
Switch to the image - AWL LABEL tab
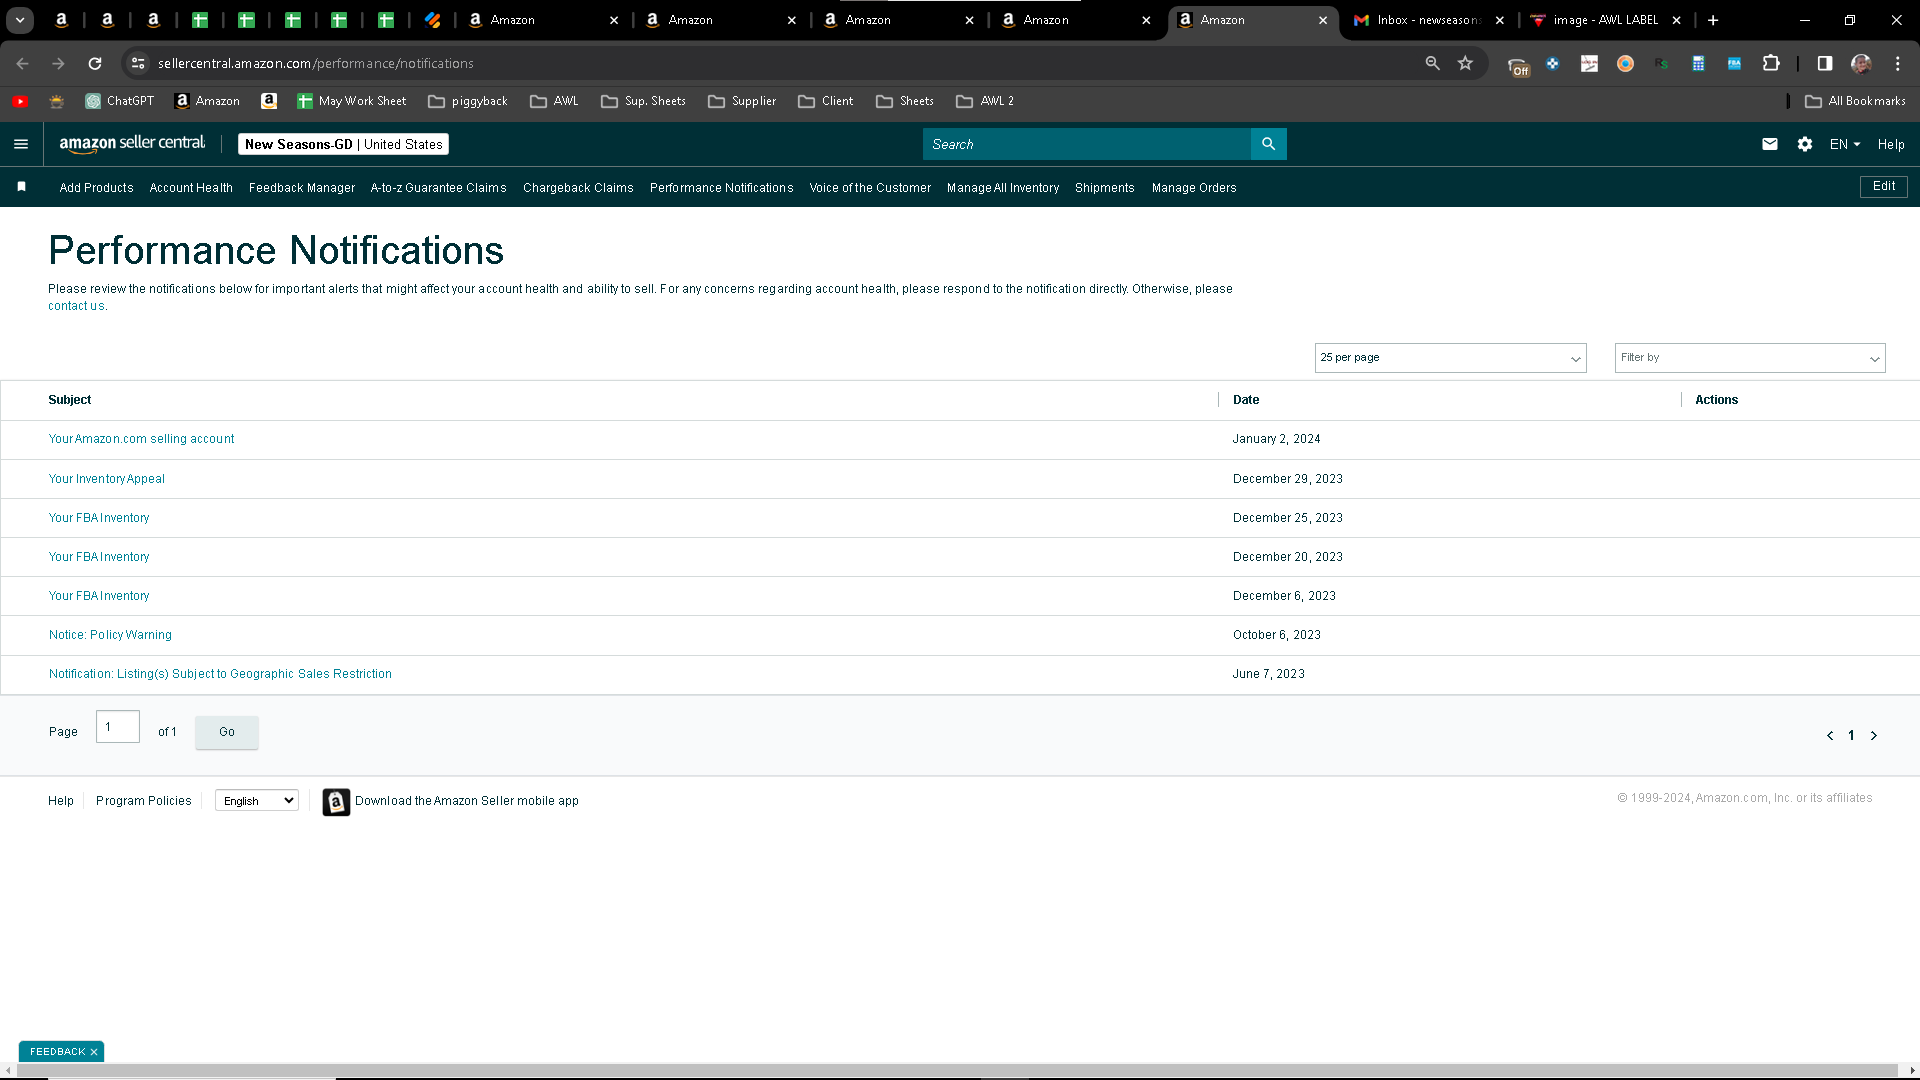click(1605, 20)
